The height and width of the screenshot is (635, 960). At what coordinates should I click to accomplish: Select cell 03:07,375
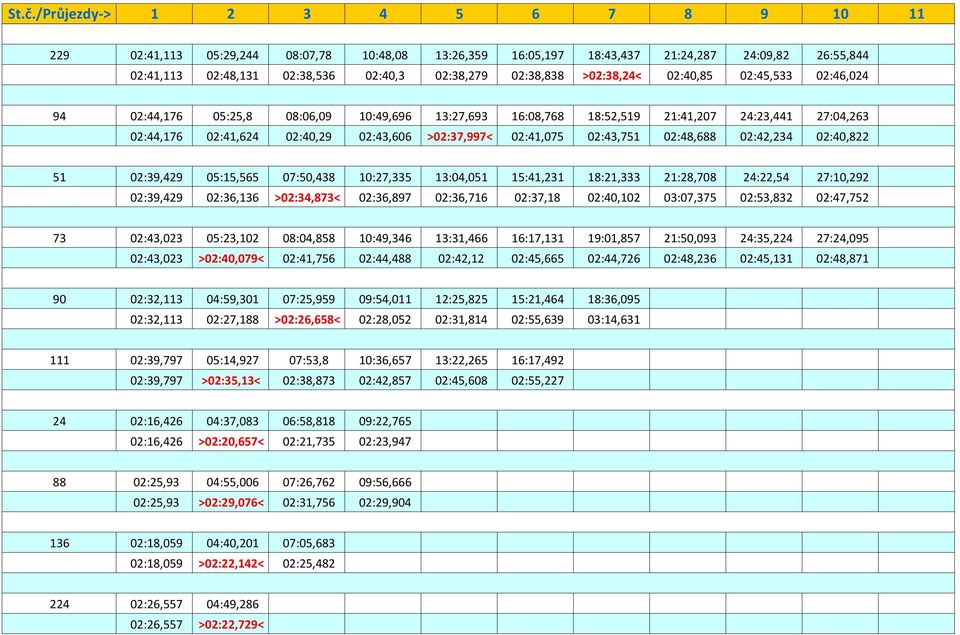[689, 197]
